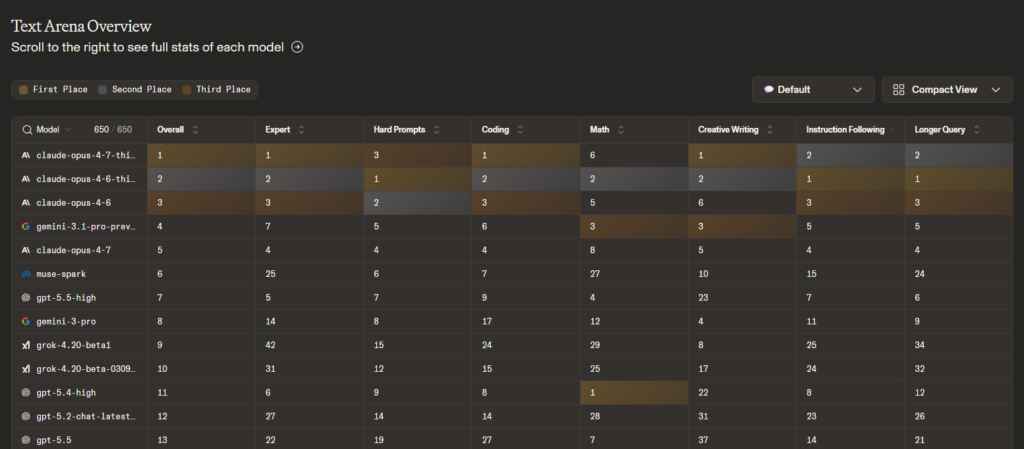Viewport: 1024px width, 449px height.
Task: Sort by Math column arrows
Action: pos(620,130)
